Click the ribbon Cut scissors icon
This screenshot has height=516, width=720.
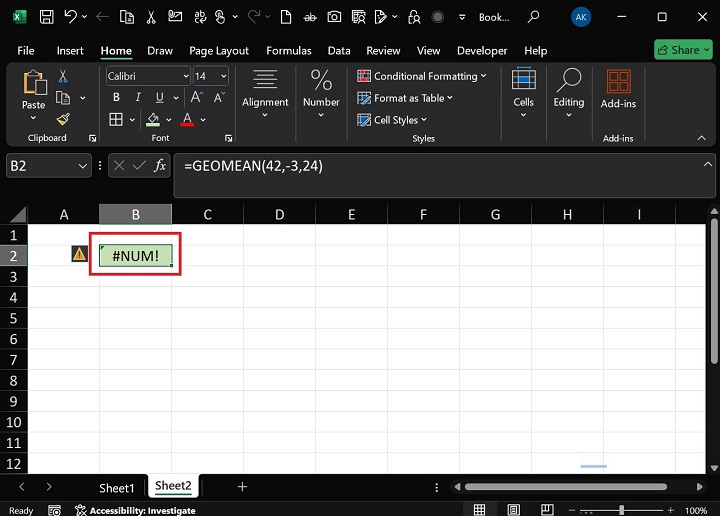[x=63, y=76]
